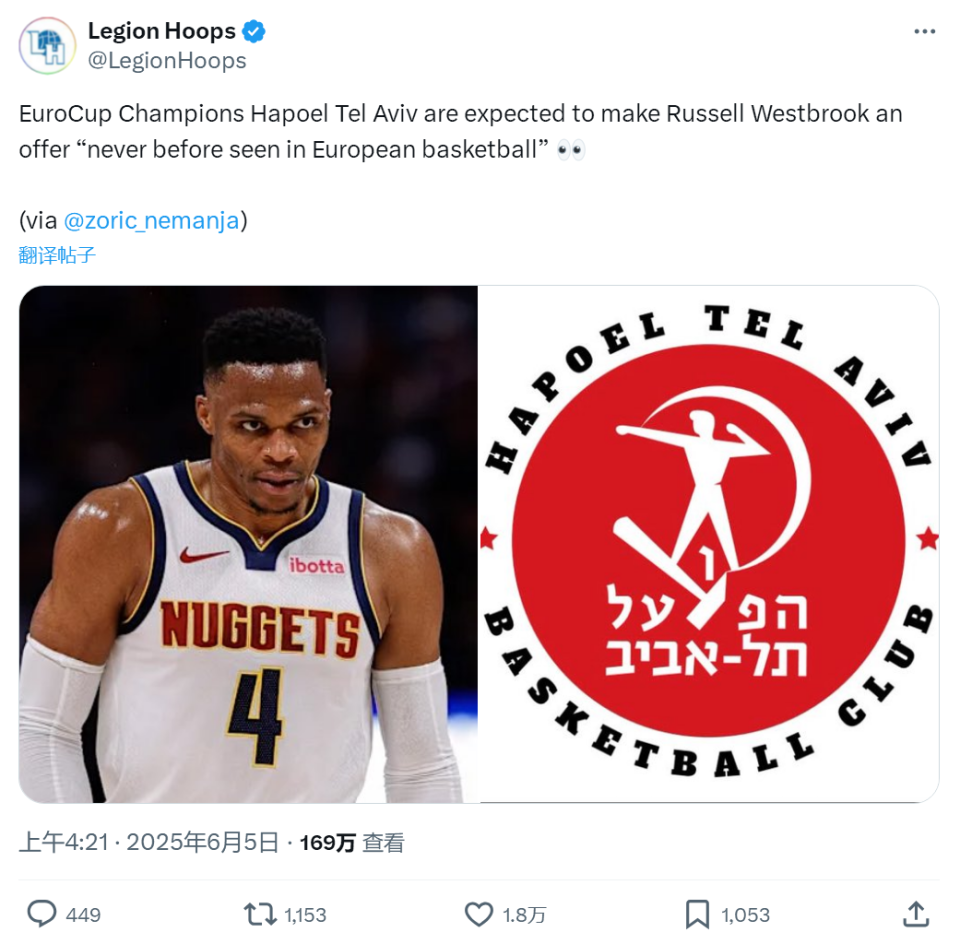The width and height of the screenshot is (960, 944).
Task: Click the blue verified badge
Action: [x=253, y=31]
